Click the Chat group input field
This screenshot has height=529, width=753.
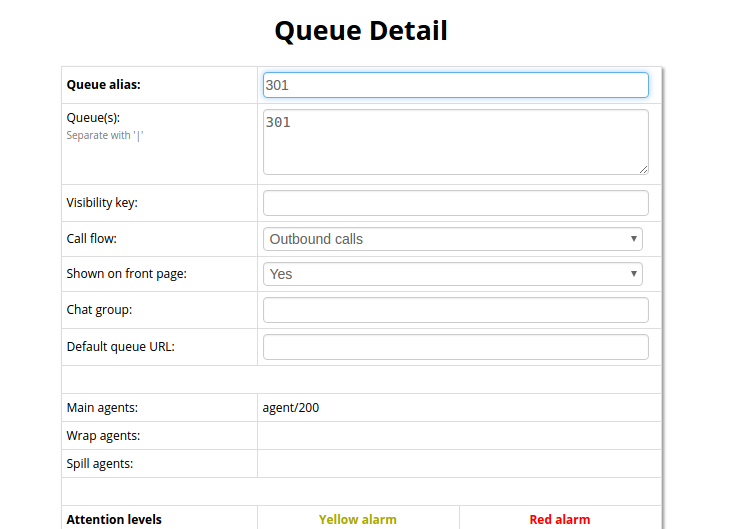[455, 310]
